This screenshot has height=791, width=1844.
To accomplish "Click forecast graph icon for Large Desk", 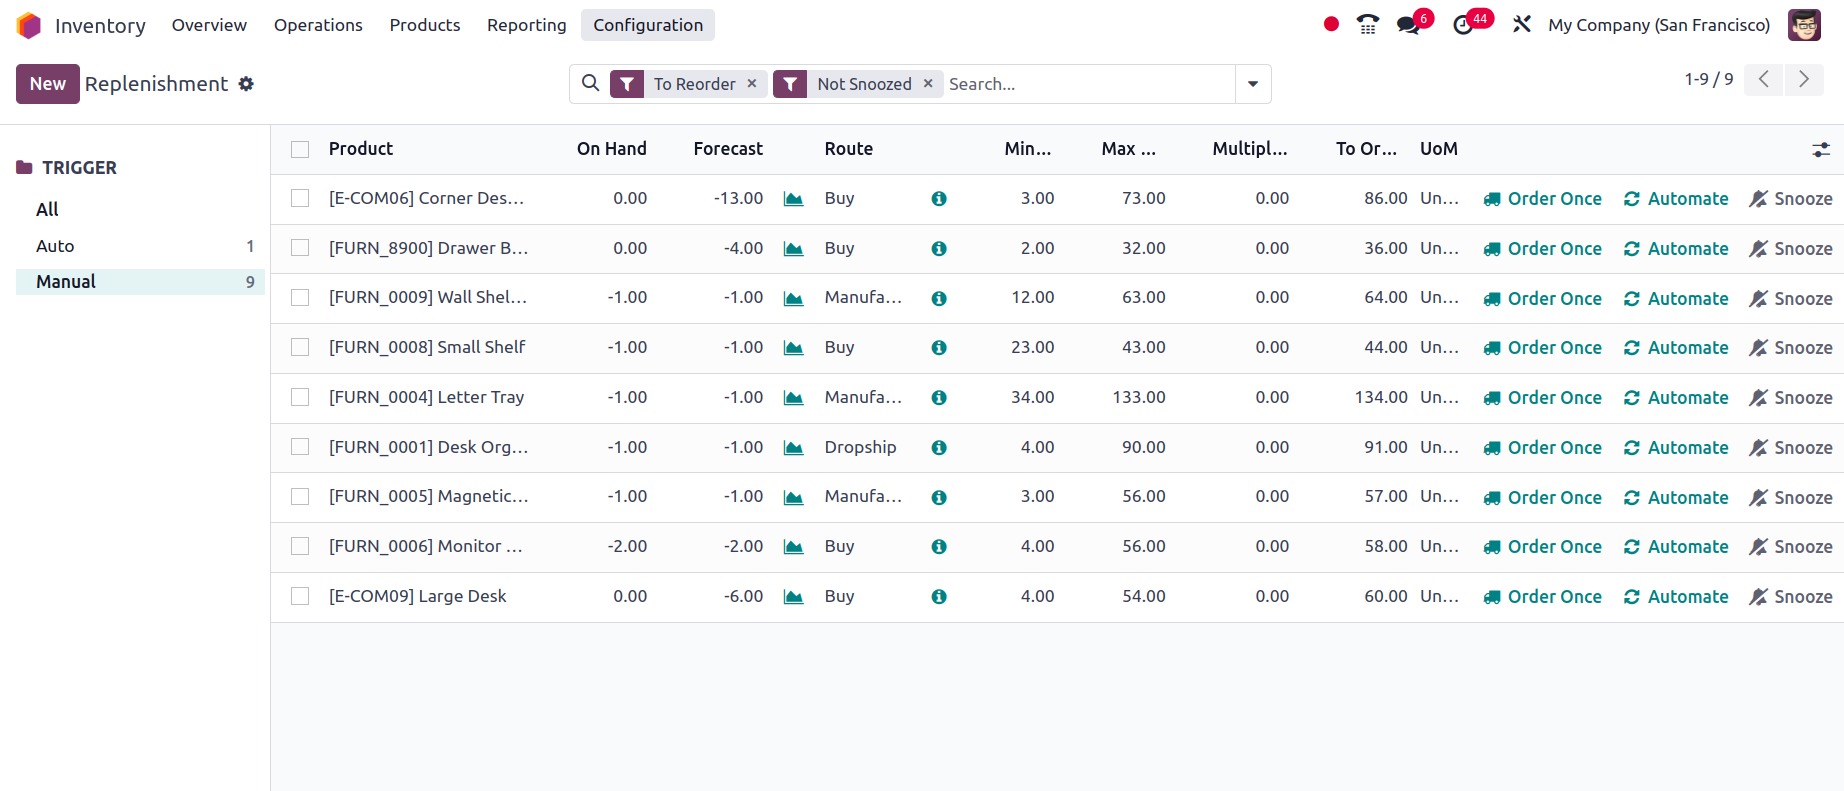I will [793, 597].
